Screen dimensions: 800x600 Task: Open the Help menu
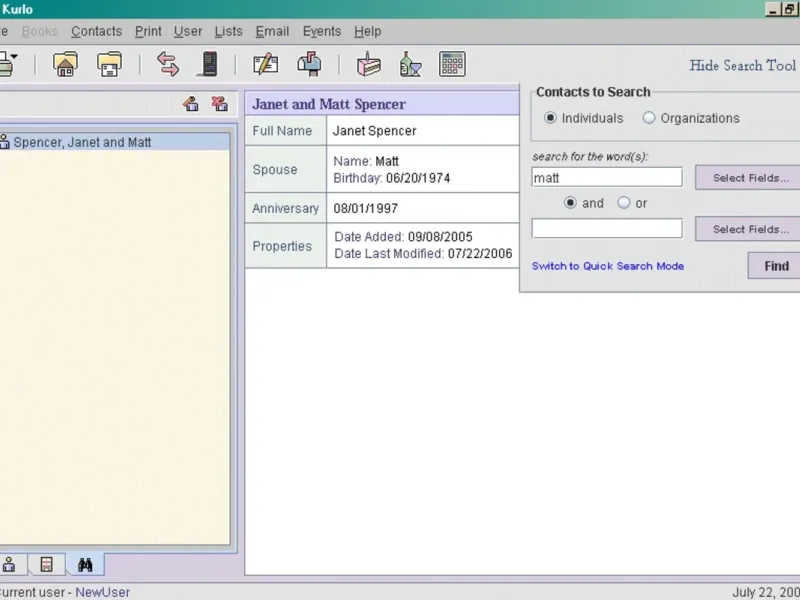coord(367,32)
